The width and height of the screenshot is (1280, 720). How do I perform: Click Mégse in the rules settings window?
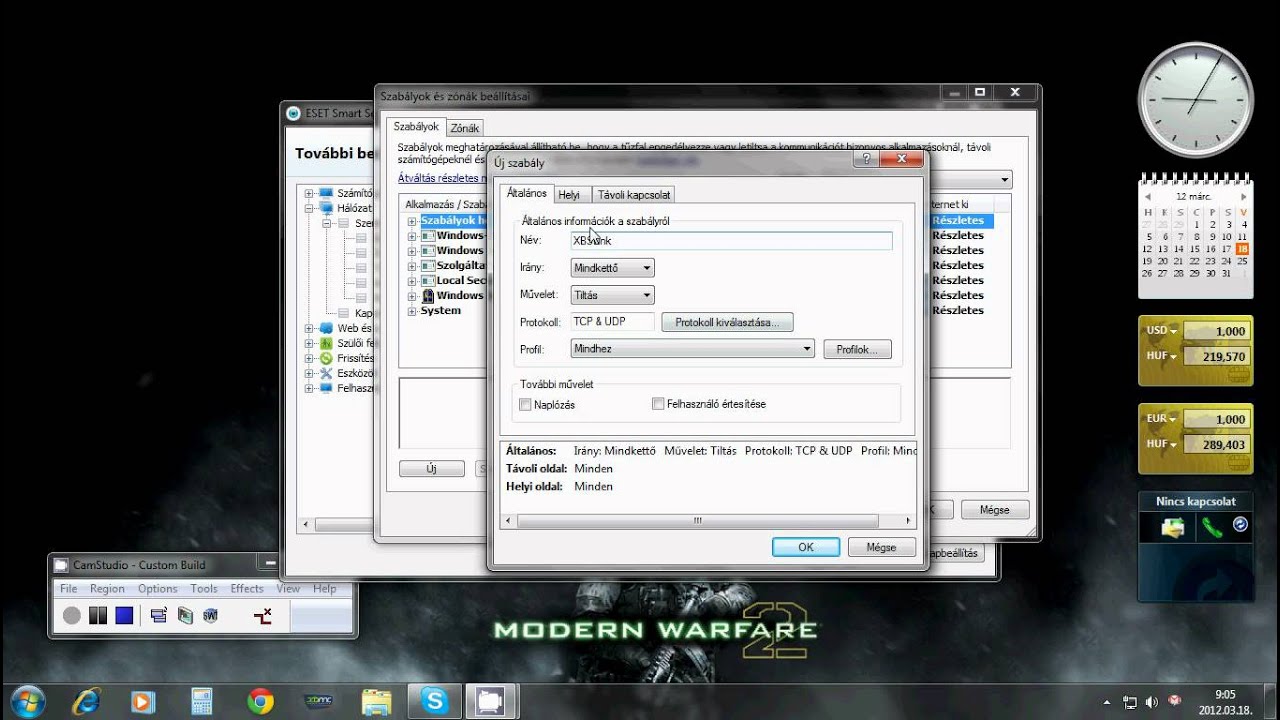point(994,509)
